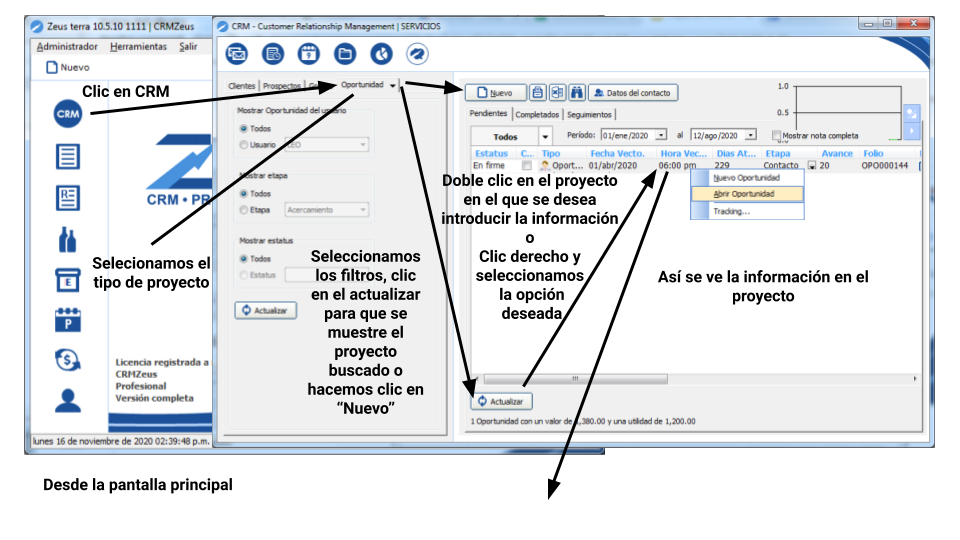Switch to the Completados tab
960x540 pixels.
[x=537, y=114]
